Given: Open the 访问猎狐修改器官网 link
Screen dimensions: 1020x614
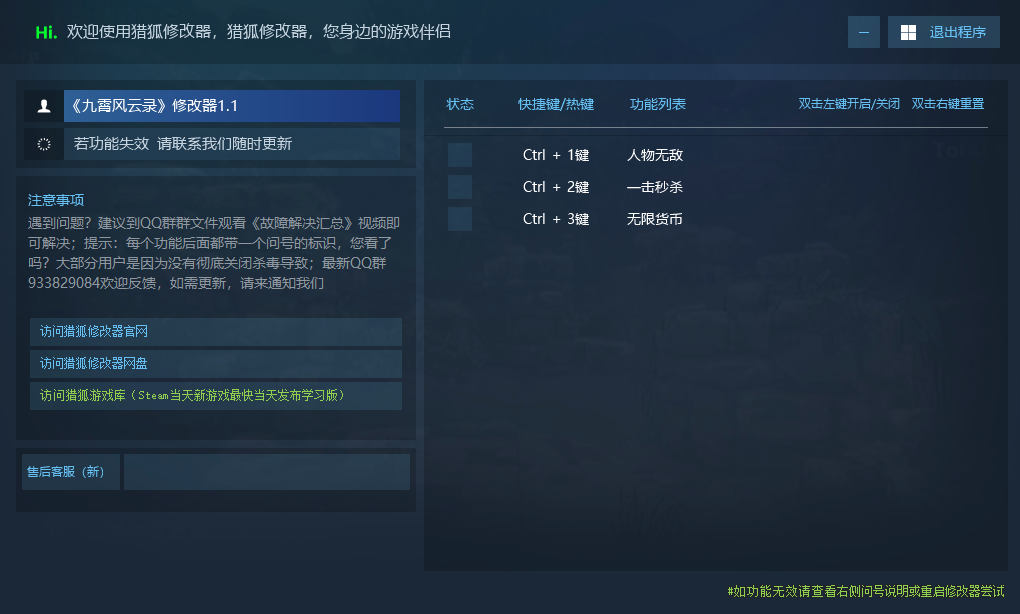Looking at the screenshot, I should point(216,332).
